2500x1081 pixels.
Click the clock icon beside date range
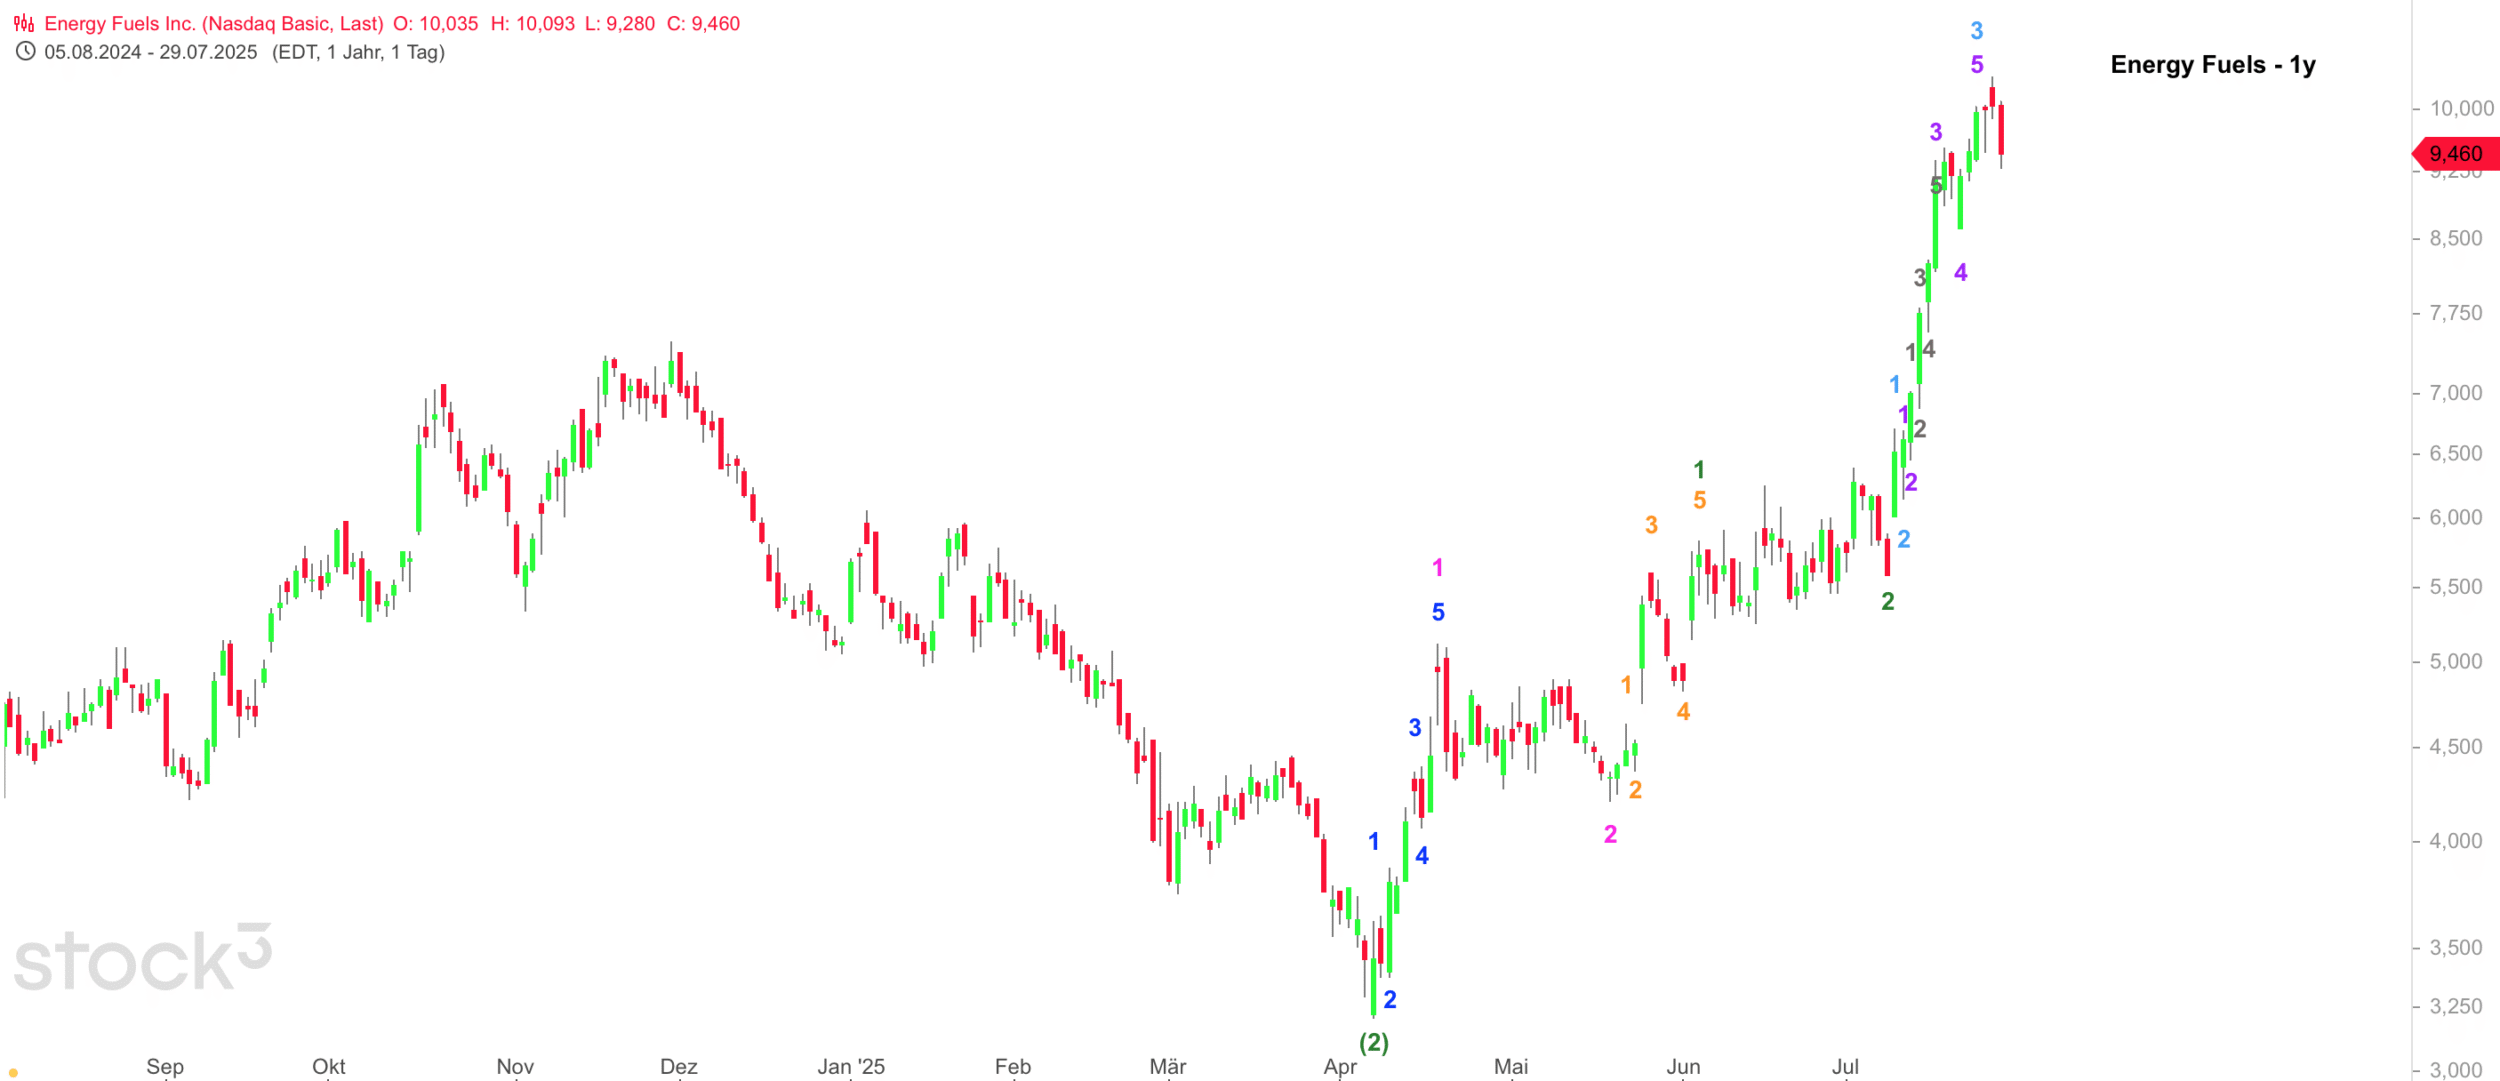click(x=25, y=52)
